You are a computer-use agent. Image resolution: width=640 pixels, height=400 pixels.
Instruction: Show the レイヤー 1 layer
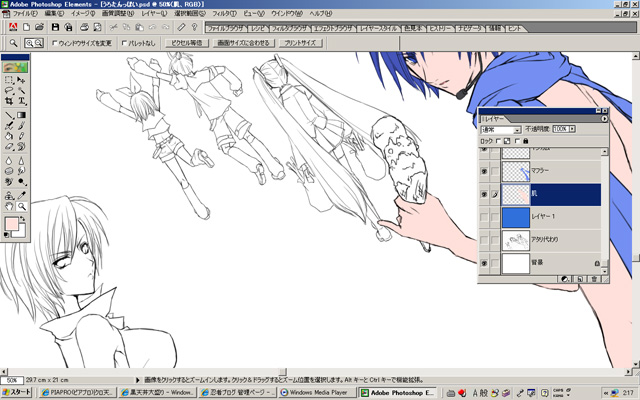(484, 217)
